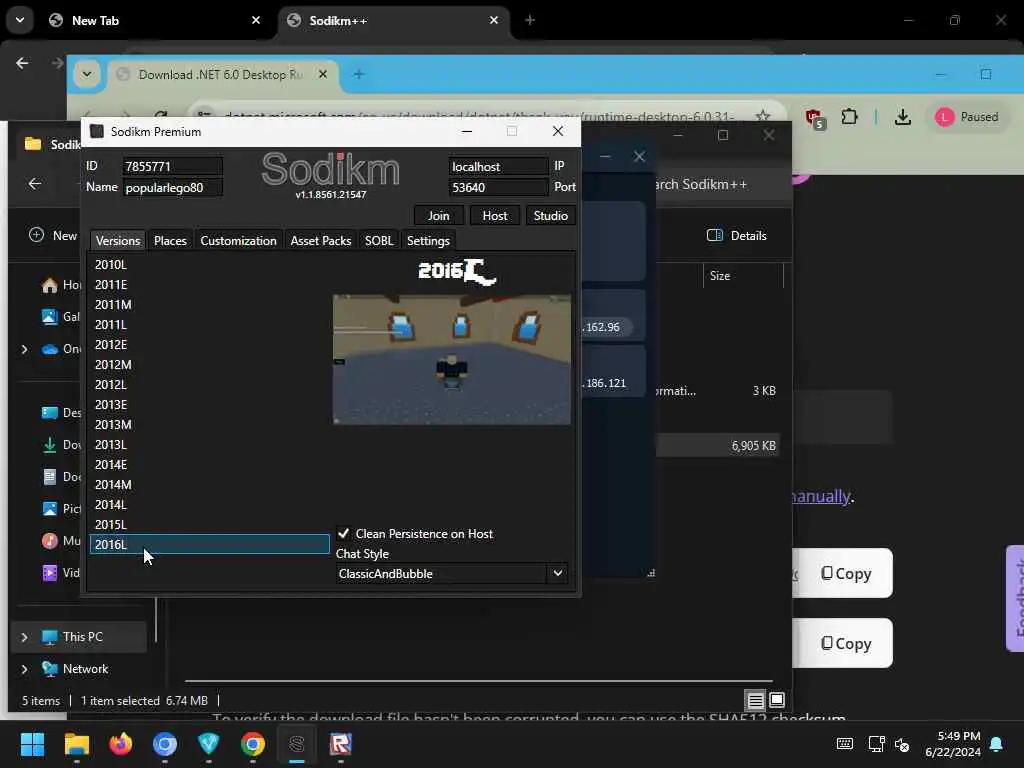Open File Explorer from the taskbar
The image size is (1024, 768).
pyautogui.click(x=76, y=744)
